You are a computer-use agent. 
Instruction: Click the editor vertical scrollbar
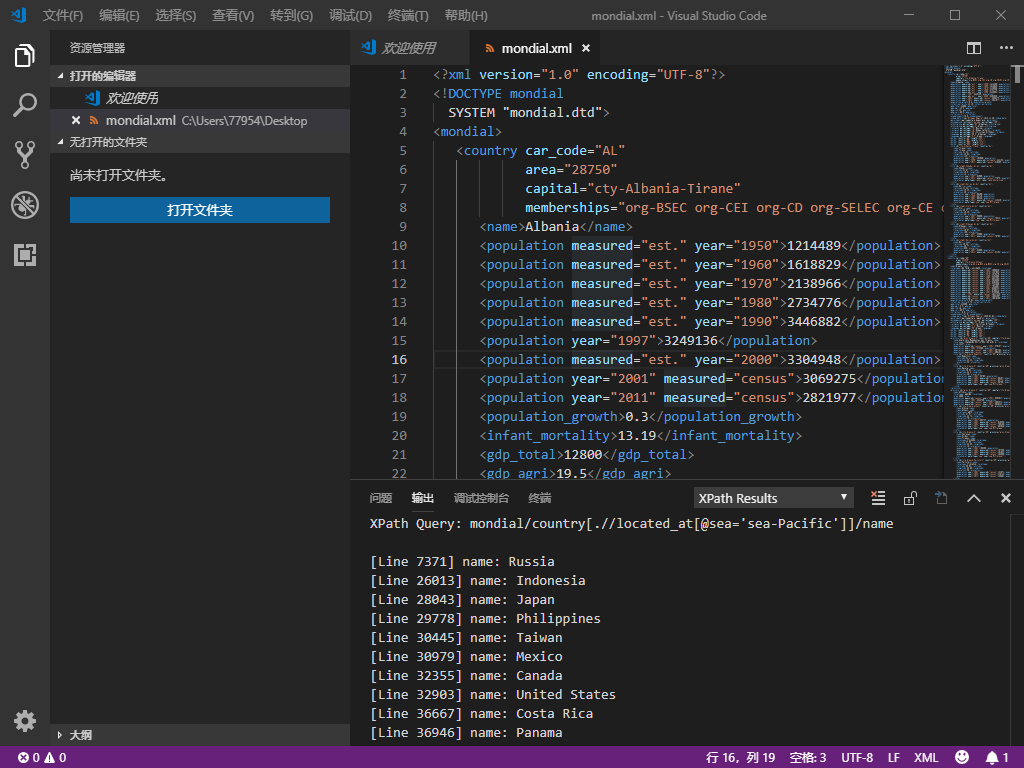1017,74
